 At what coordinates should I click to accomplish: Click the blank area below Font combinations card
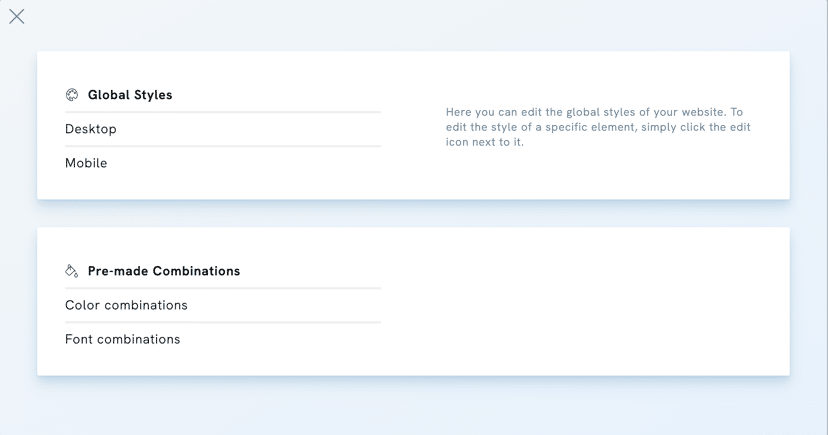point(413,405)
